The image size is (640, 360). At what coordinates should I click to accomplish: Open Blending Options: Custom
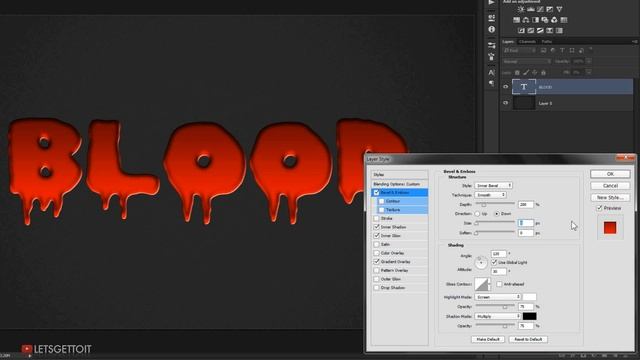pyautogui.click(x=400, y=184)
